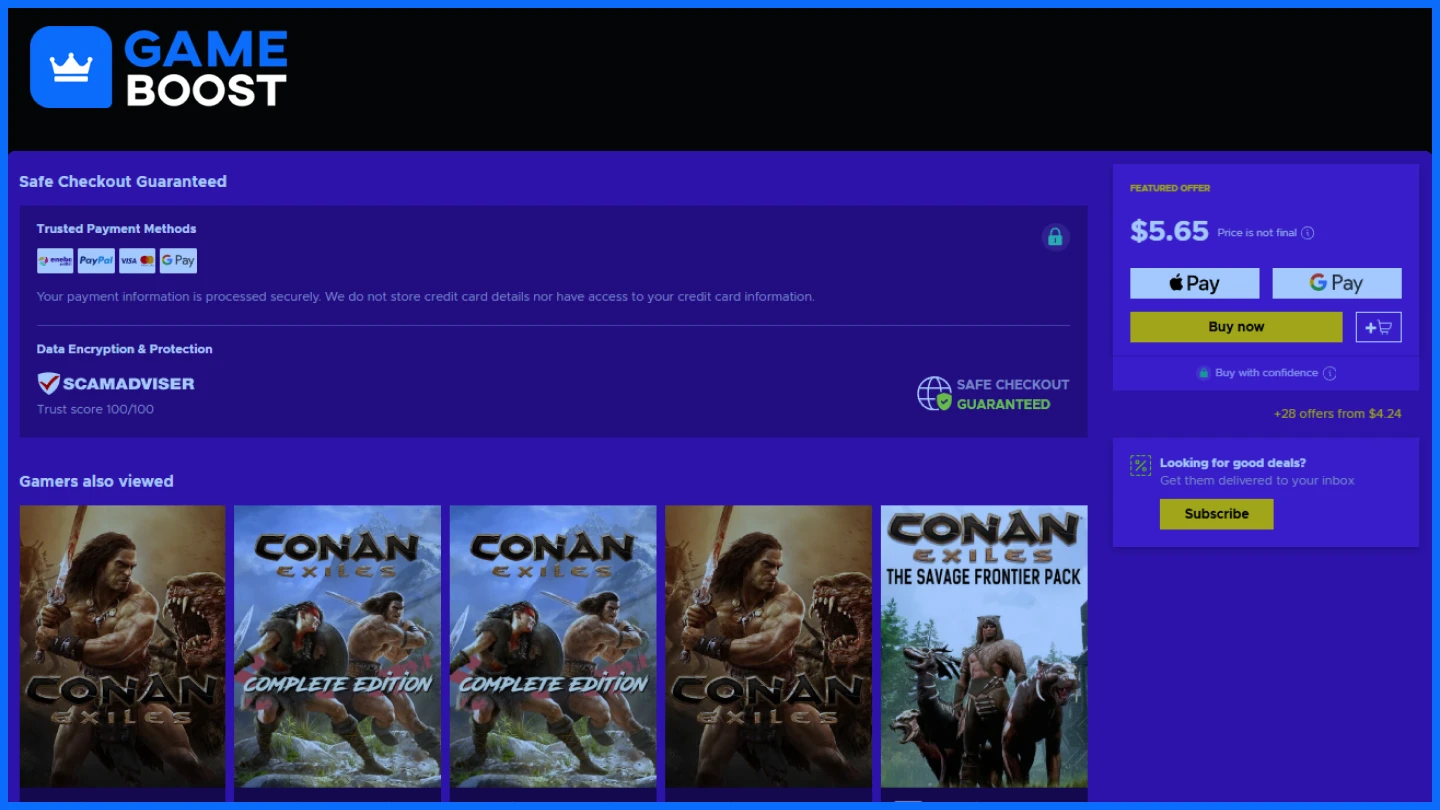Click the Price is not final text

1257,233
